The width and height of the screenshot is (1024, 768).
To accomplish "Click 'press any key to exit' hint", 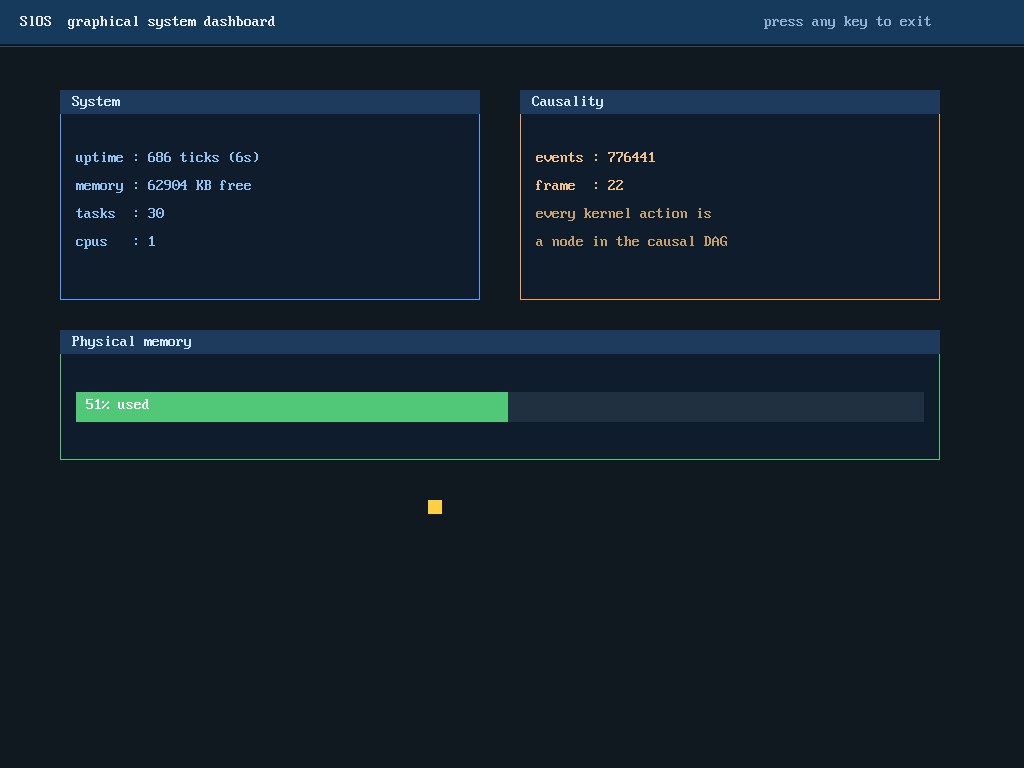I will (847, 22).
